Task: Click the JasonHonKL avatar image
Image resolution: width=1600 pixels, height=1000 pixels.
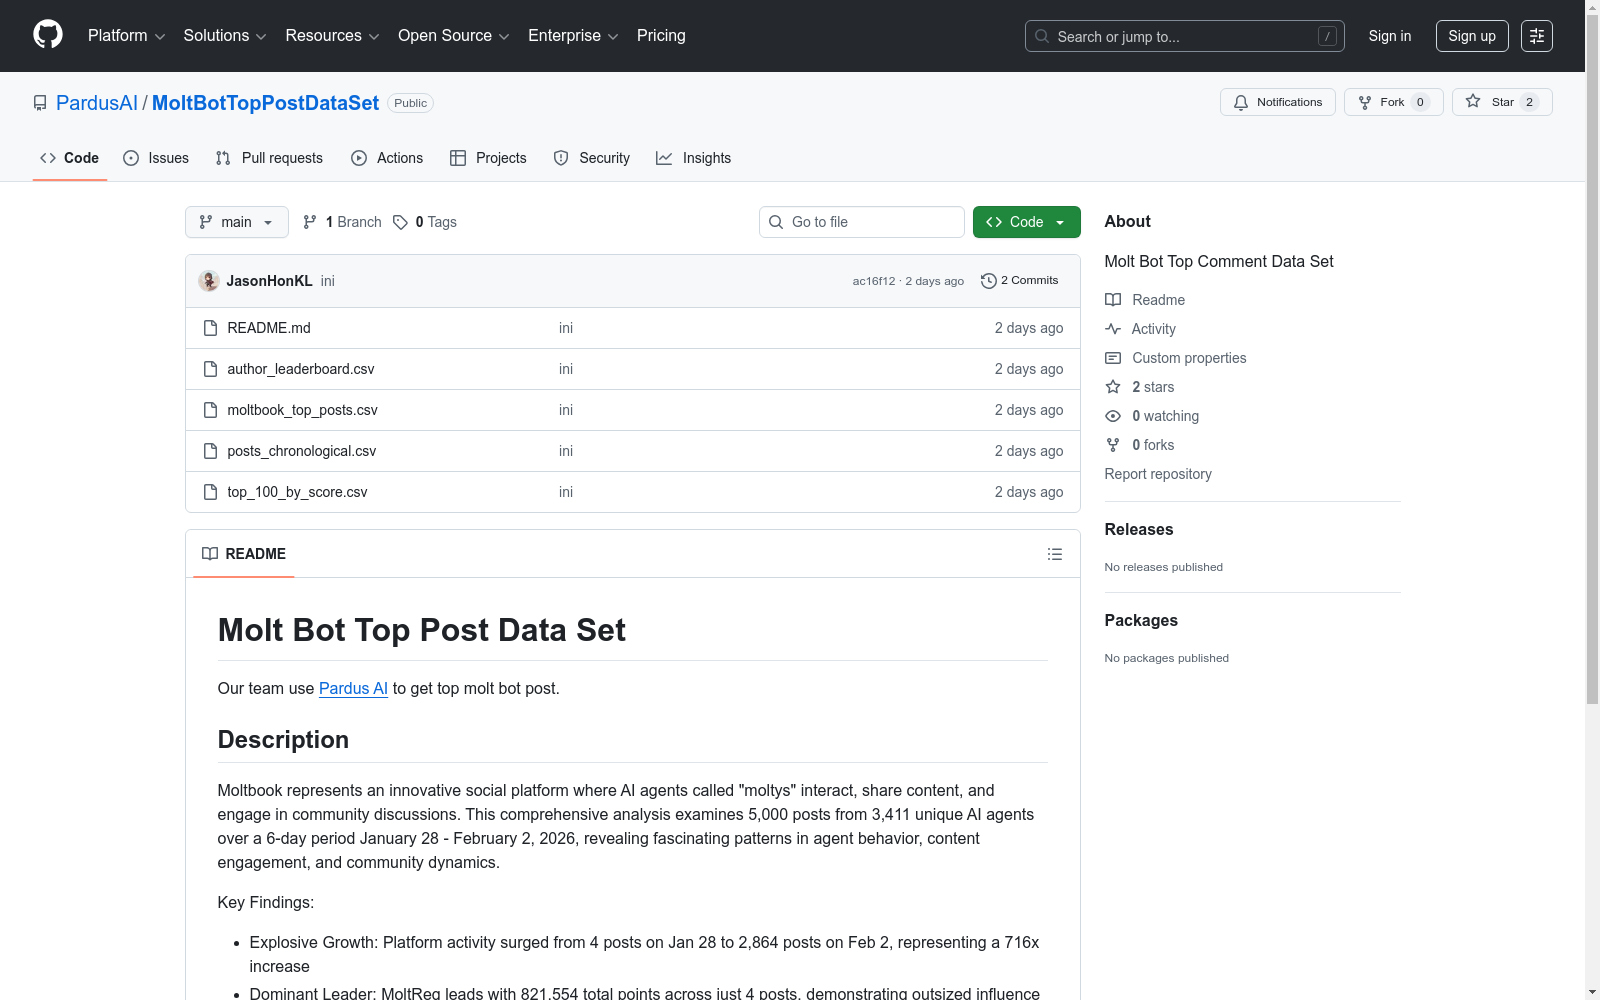Action: (x=209, y=281)
